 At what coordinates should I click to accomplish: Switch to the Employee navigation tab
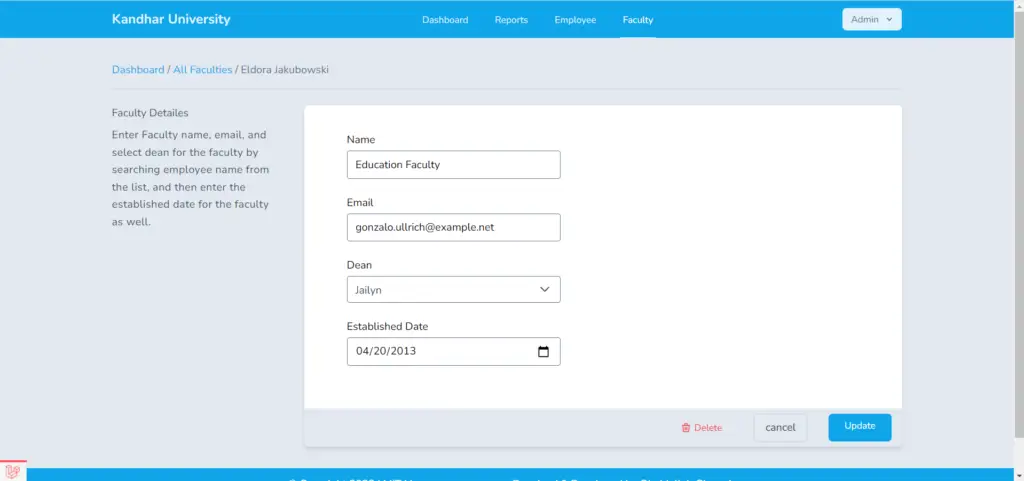coord(575,20)
